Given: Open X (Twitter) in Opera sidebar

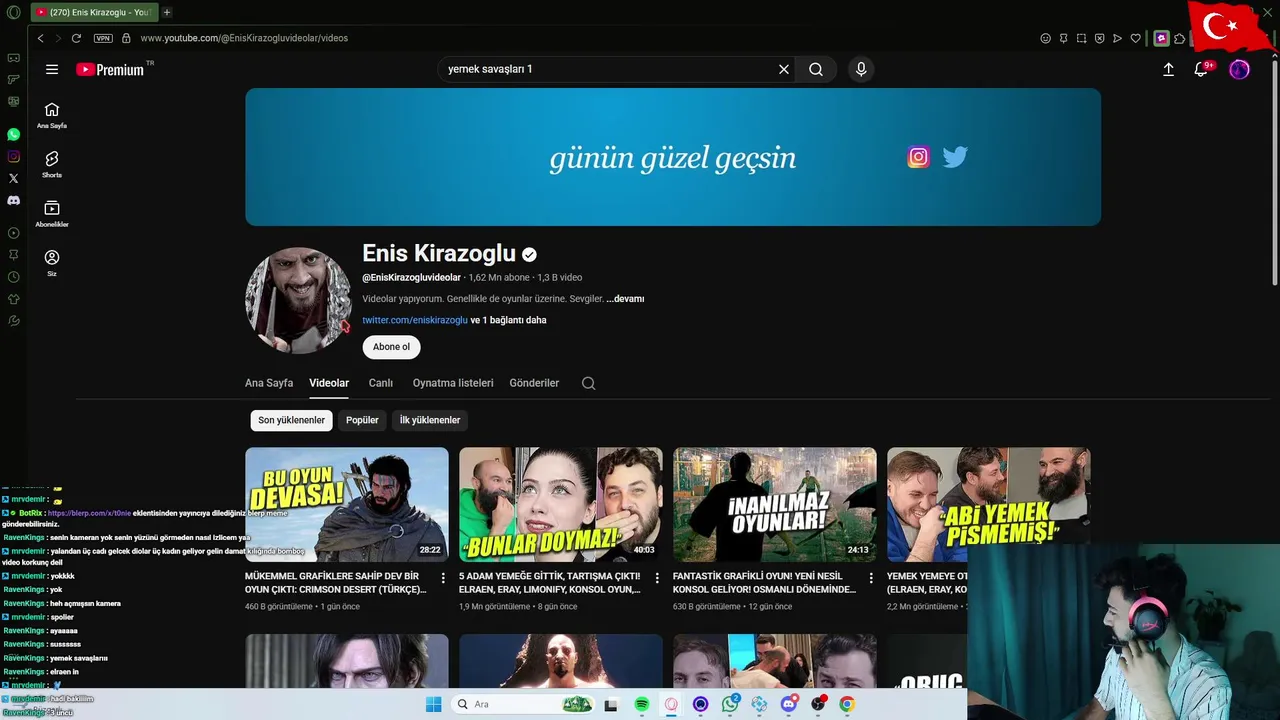Looking at the screenshot, I should (13, 178).
